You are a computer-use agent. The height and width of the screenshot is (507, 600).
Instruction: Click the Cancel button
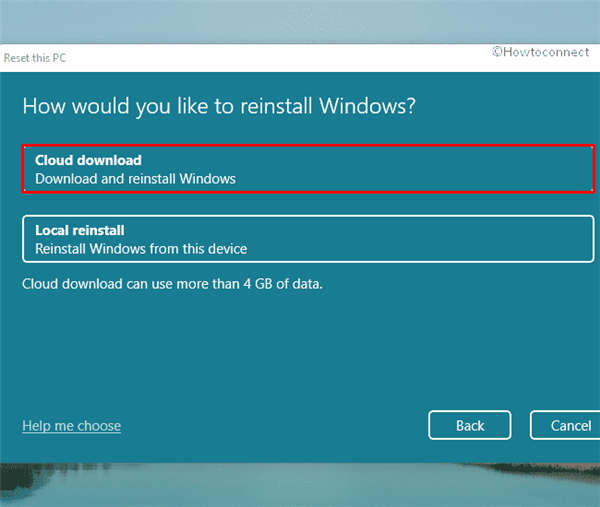click(566, 425)
